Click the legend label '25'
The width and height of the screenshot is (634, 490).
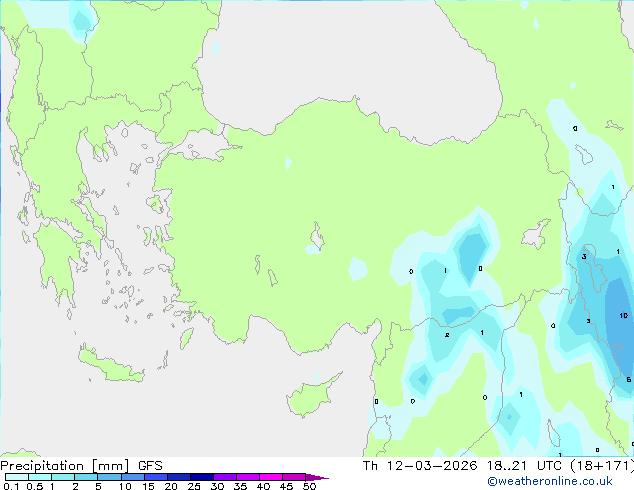coord(194,486)
